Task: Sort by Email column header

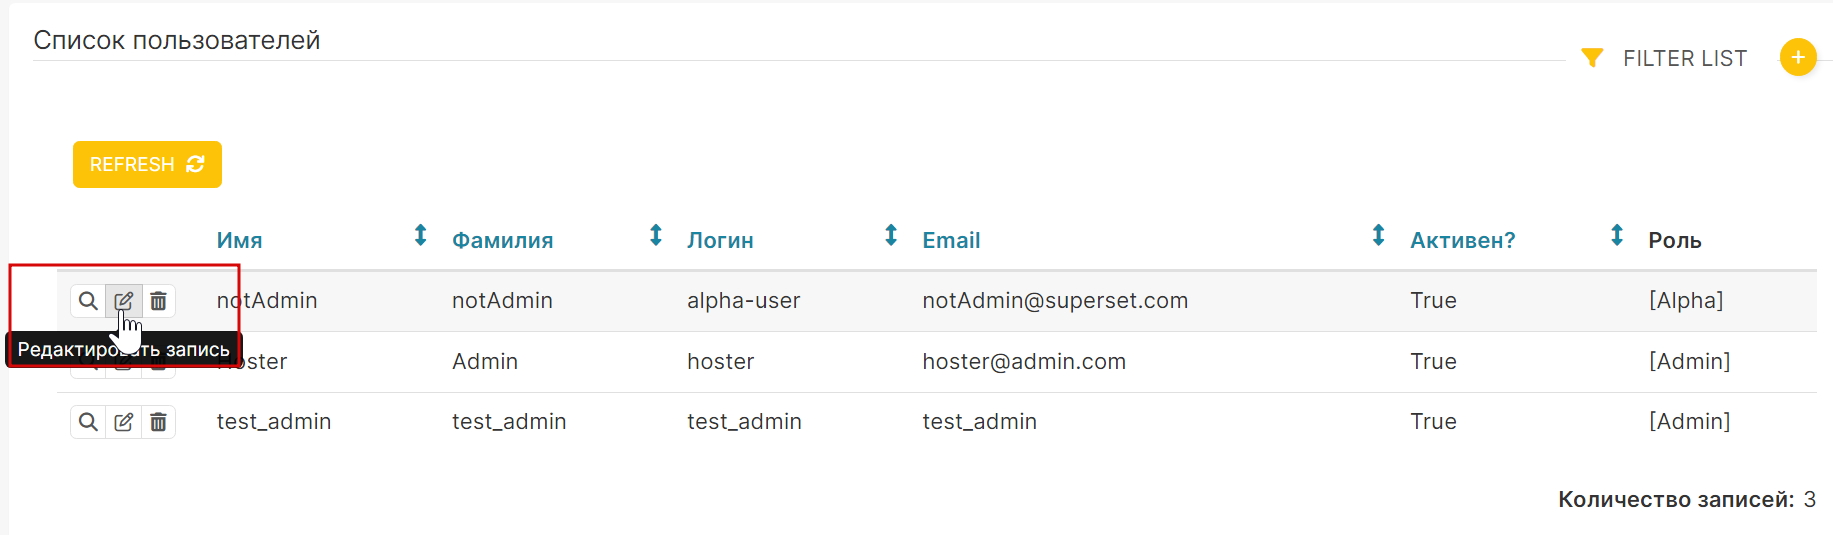Action: click(x=951, y=240)
